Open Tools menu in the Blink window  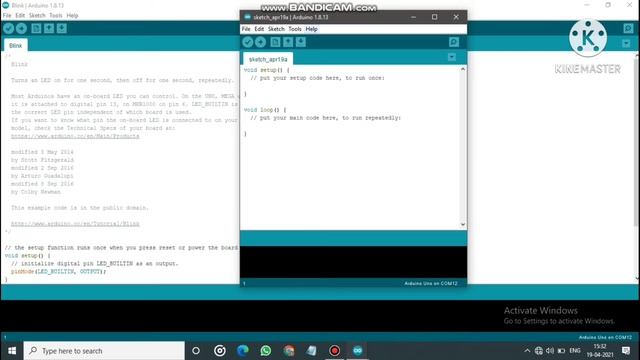tap(56, 16)
